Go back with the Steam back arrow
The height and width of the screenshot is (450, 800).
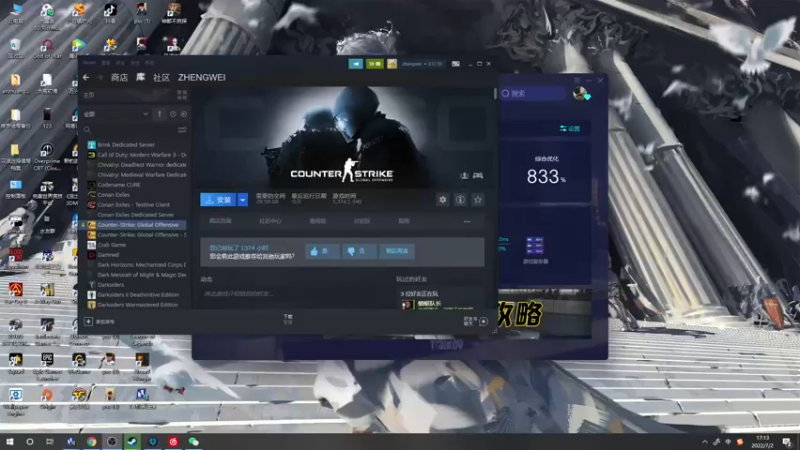(86, 78)
